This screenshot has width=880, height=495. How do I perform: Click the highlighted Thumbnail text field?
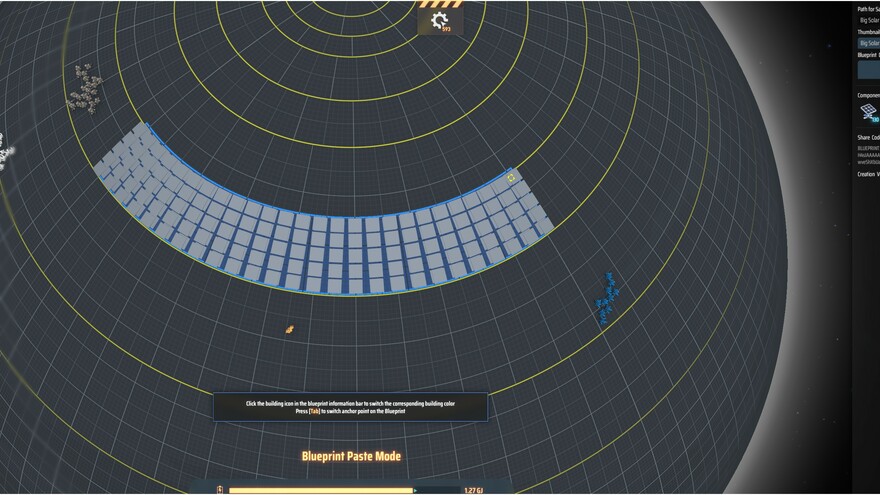click(x=868, y=43)
